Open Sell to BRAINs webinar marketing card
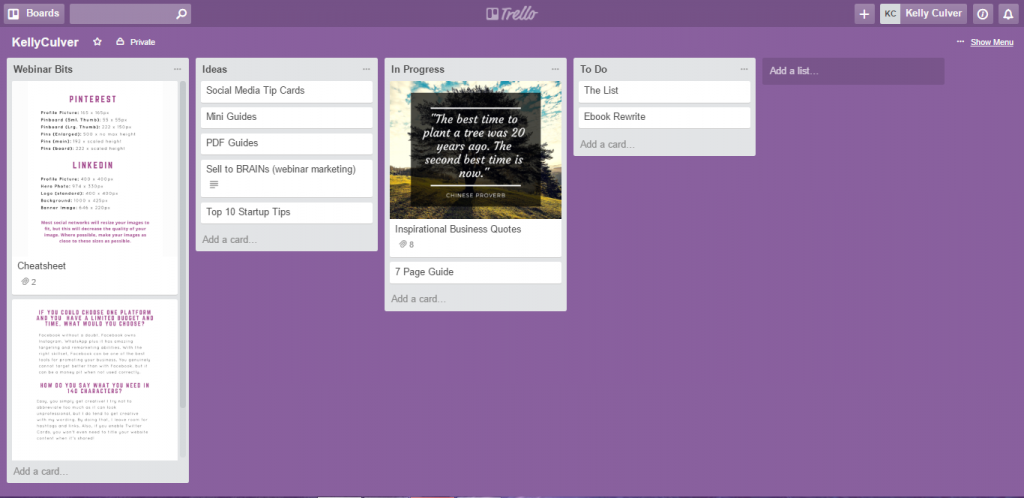 point(287,178)
